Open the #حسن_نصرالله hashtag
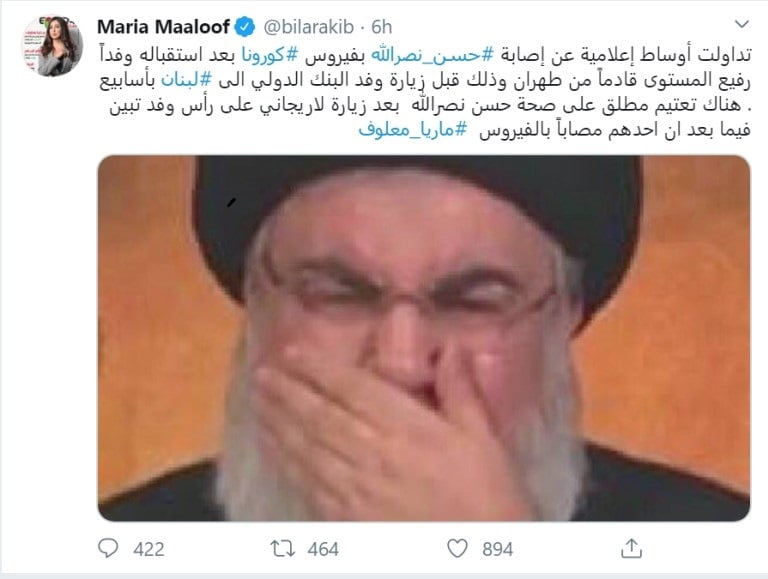Viewport: 768px width, 579px height. click(x=424, y=55)
